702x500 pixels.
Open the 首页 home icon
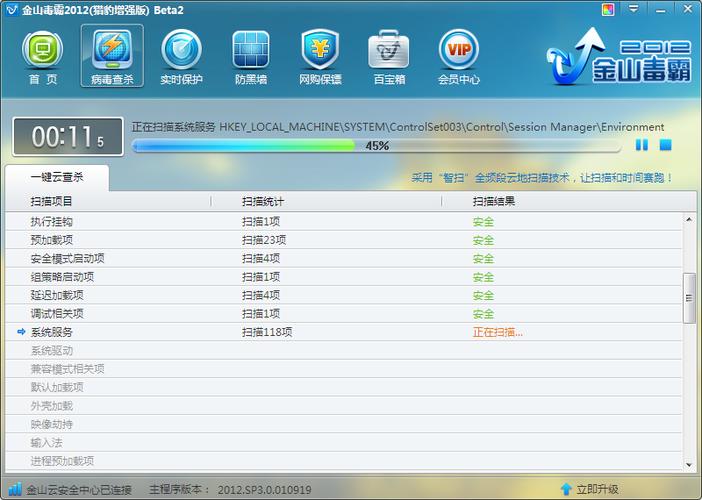(43, 56)
